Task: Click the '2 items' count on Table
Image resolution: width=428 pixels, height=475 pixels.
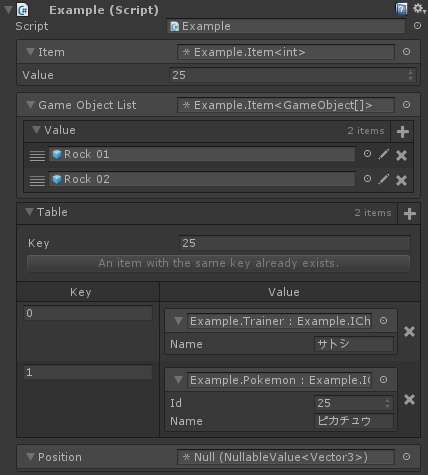Action: (373, 213)
